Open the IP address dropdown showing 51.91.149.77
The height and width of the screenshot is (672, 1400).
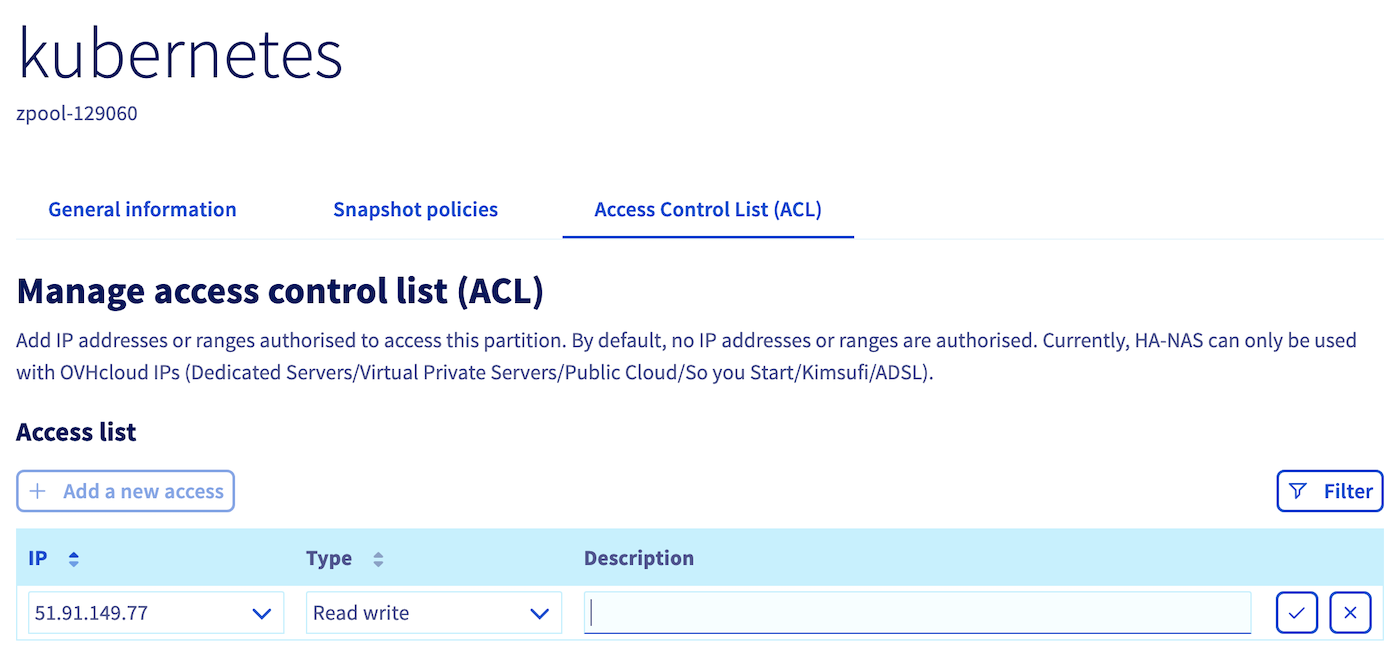click(x=155, y=612)
